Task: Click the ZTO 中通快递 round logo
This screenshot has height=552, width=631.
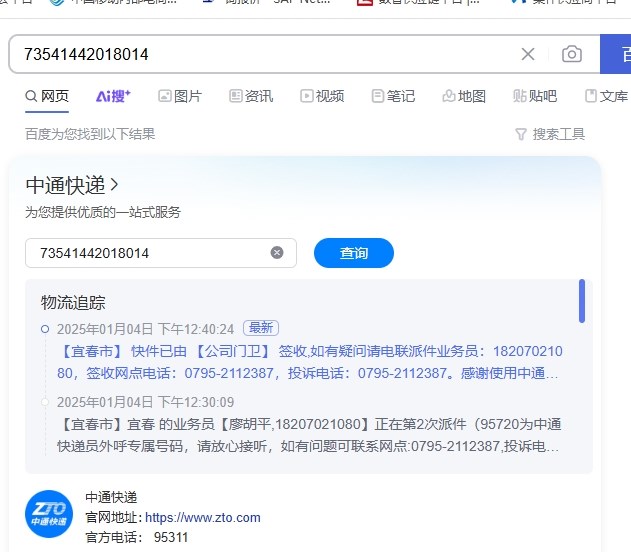Action: point(49,514)
